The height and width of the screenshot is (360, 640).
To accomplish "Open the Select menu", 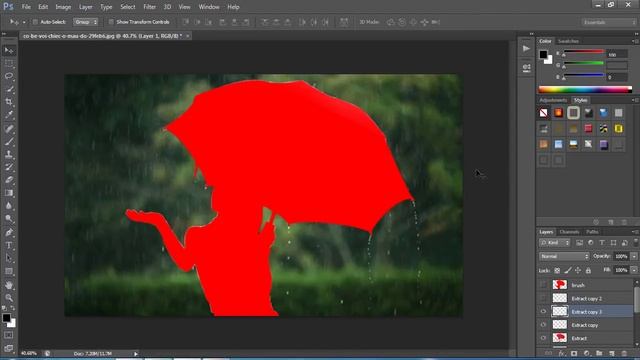I will (x=127, y=7).
